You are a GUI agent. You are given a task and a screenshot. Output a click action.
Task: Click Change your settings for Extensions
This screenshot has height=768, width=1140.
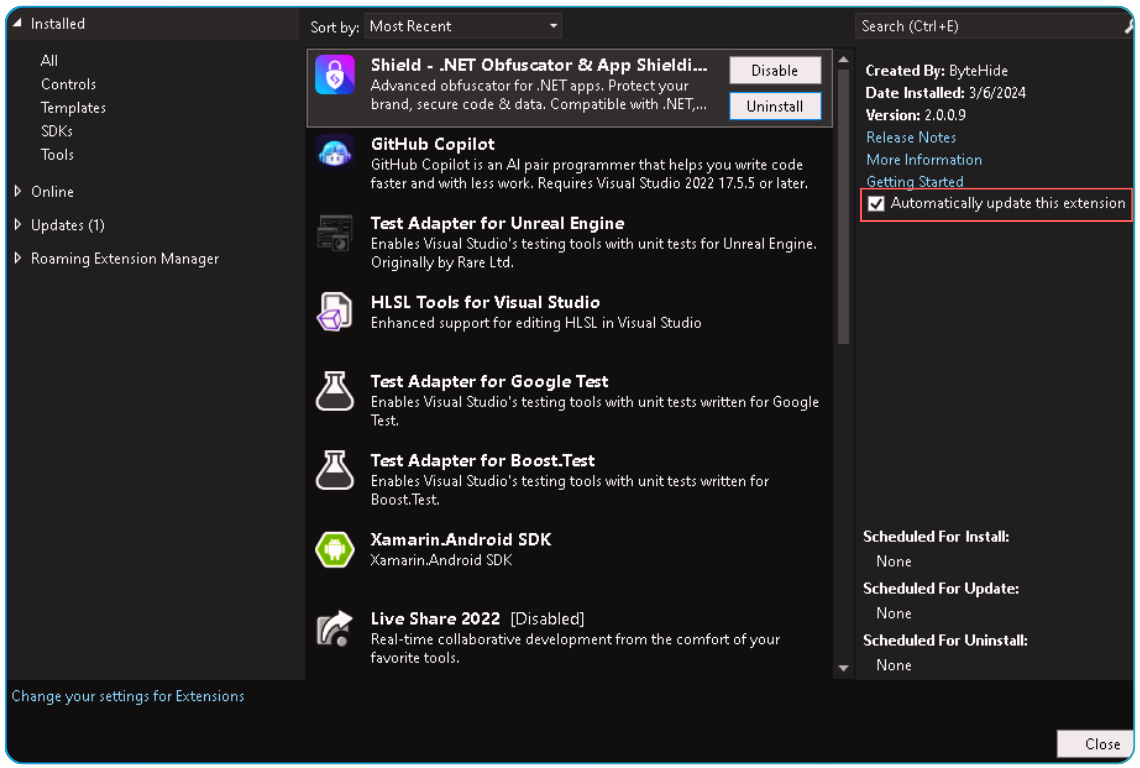[x=128, y=696]
